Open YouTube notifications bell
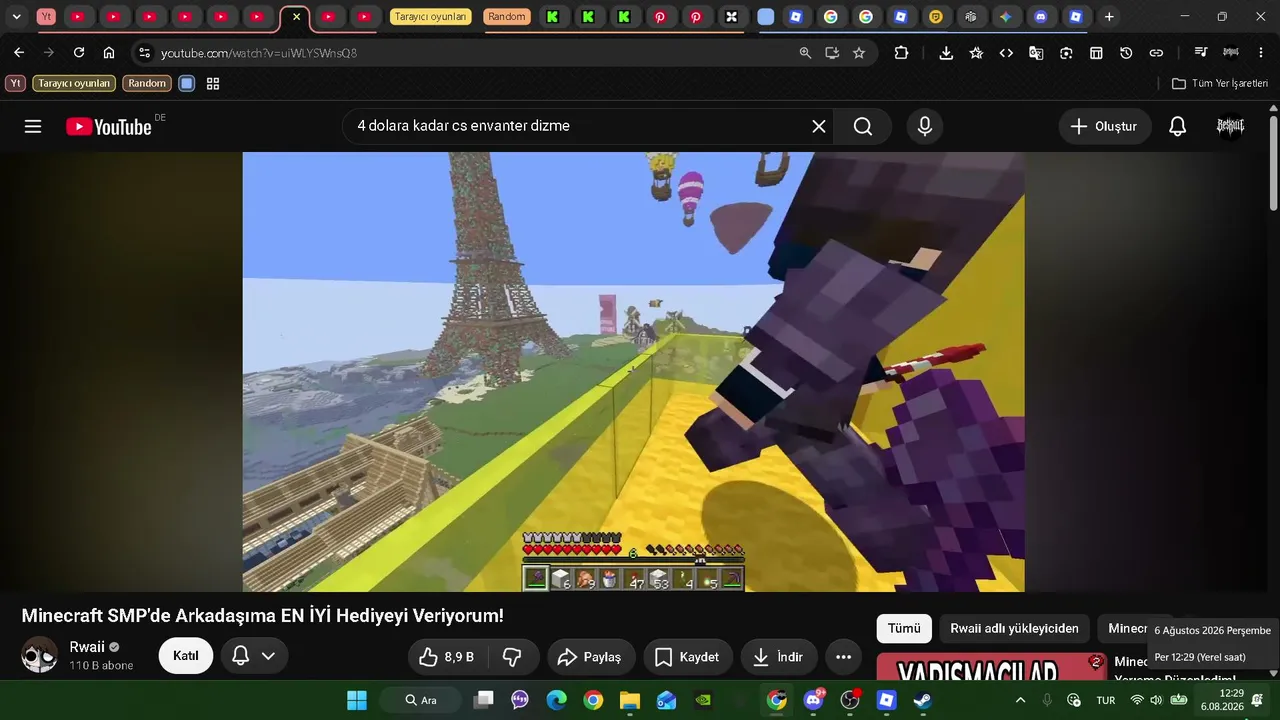1280x720 pixels. [1178, 127]
